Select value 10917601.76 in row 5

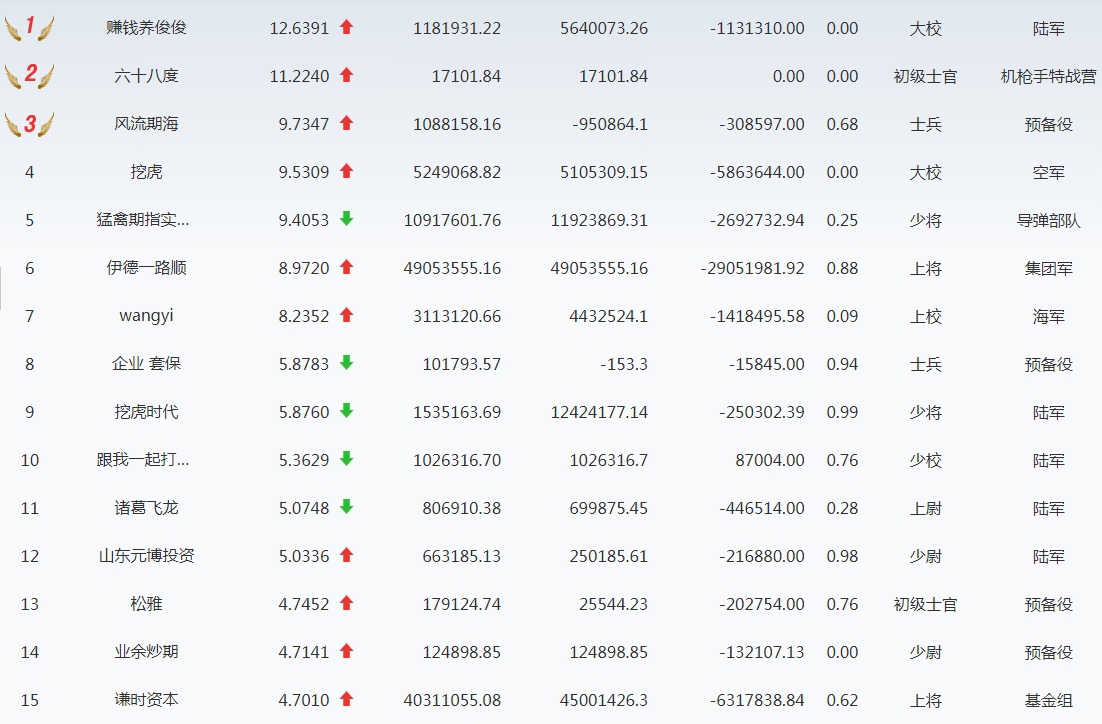click(x=452, y=220)
